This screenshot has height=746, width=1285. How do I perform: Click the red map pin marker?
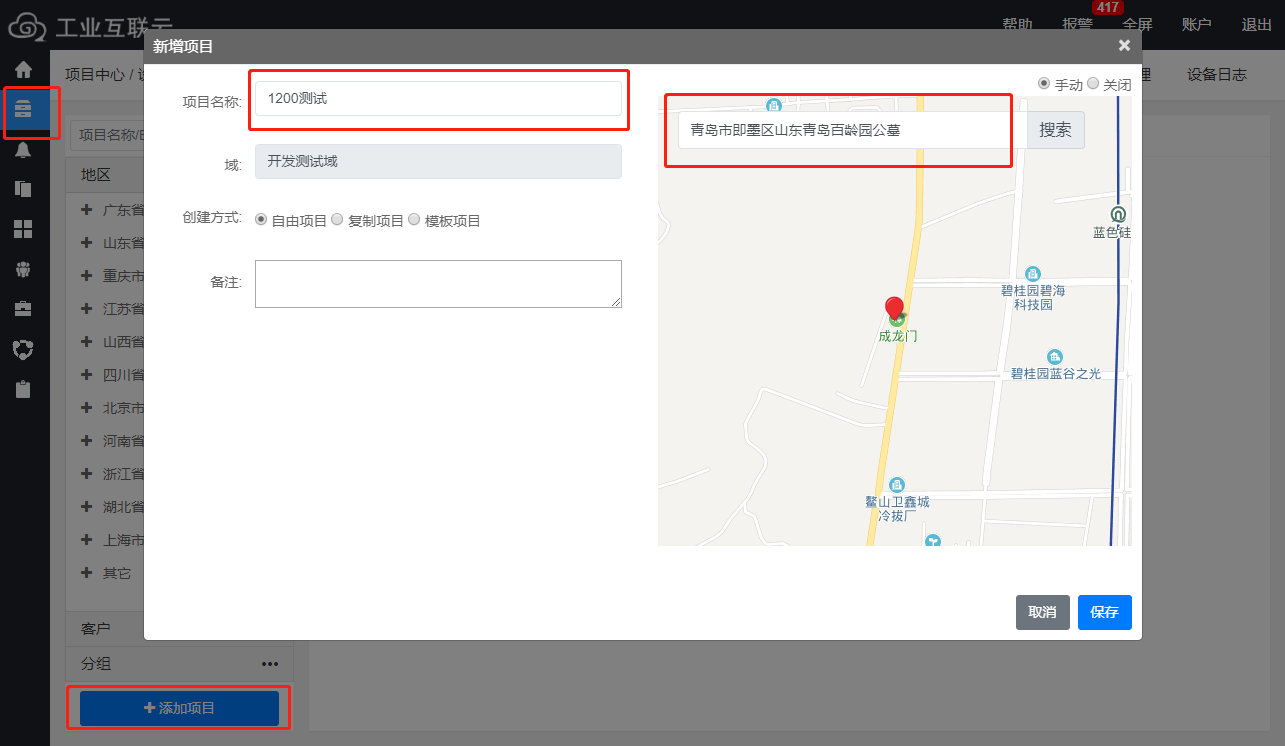click(893, 305)
